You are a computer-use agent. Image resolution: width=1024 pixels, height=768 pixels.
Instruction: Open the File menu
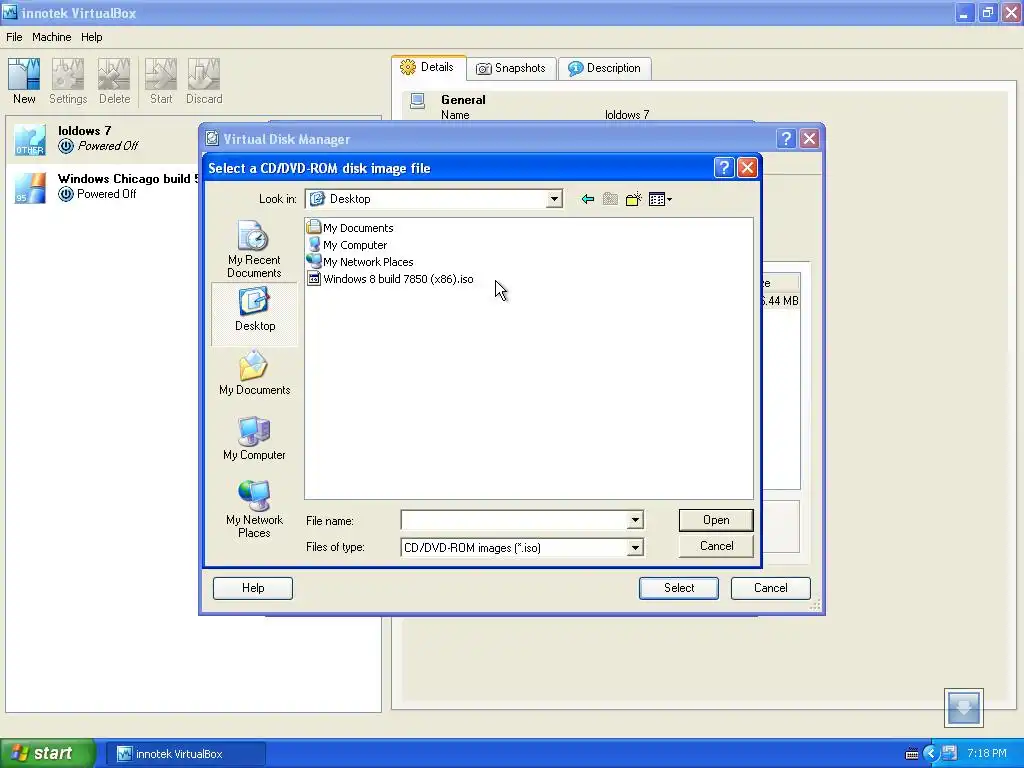click(x=14, y=37)
